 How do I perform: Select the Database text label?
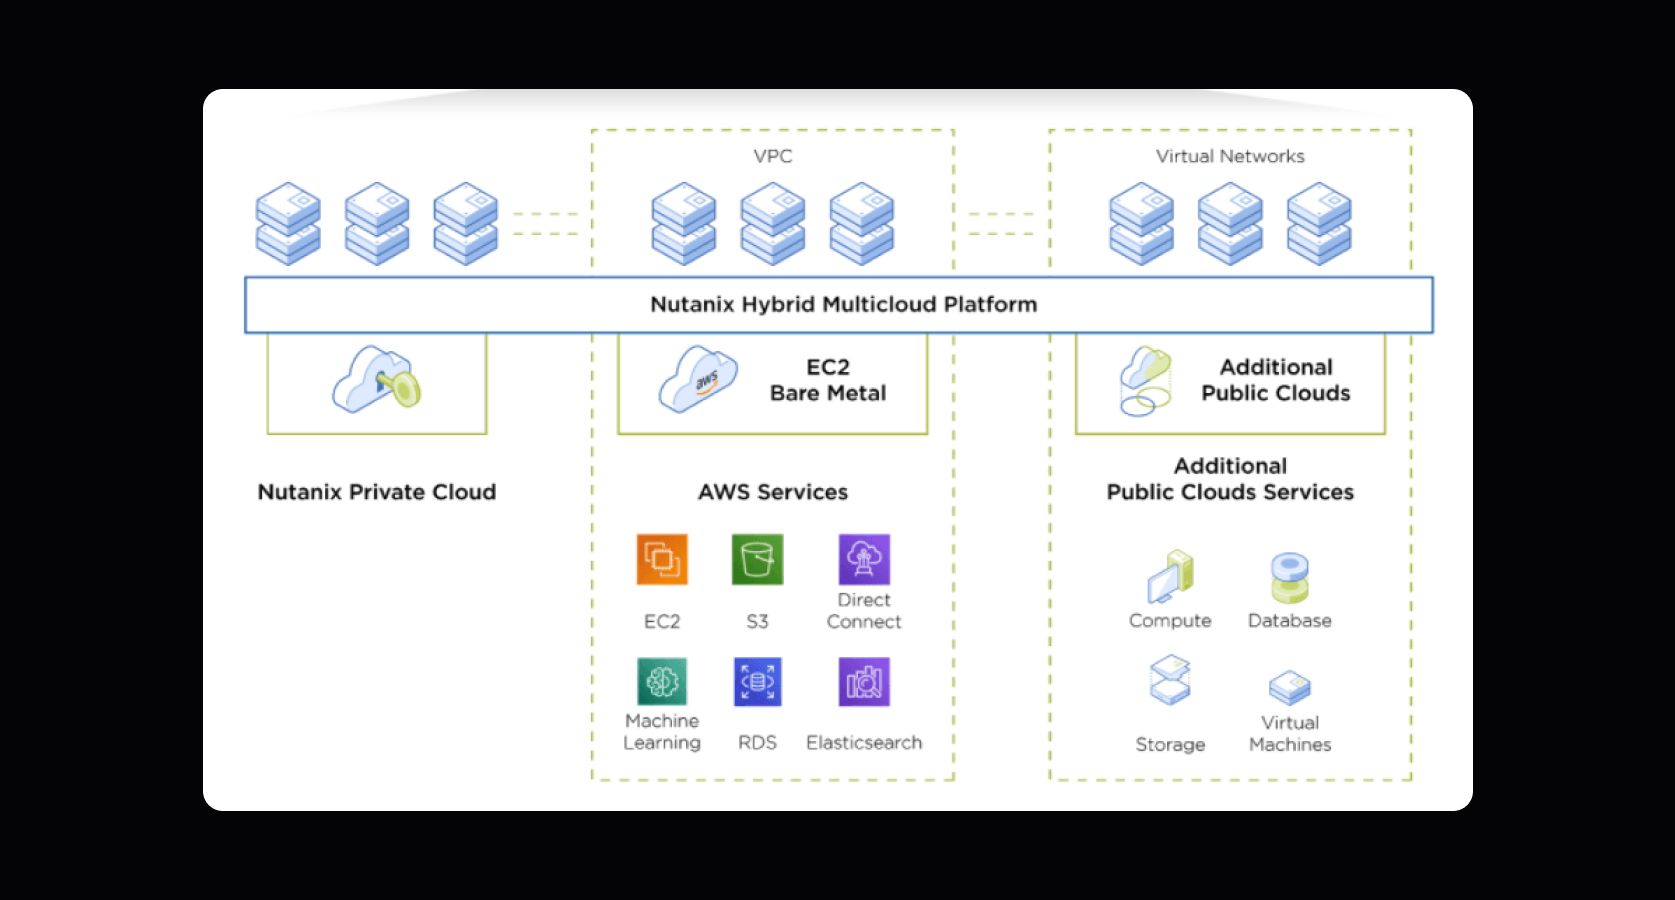[1290, 621]
